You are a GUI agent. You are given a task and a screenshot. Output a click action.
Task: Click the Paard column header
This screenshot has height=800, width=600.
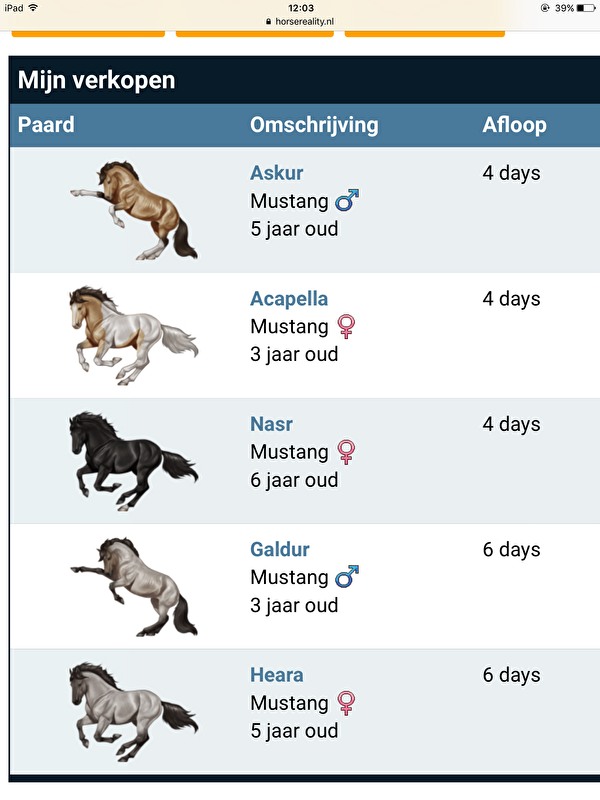coord(45,125)
